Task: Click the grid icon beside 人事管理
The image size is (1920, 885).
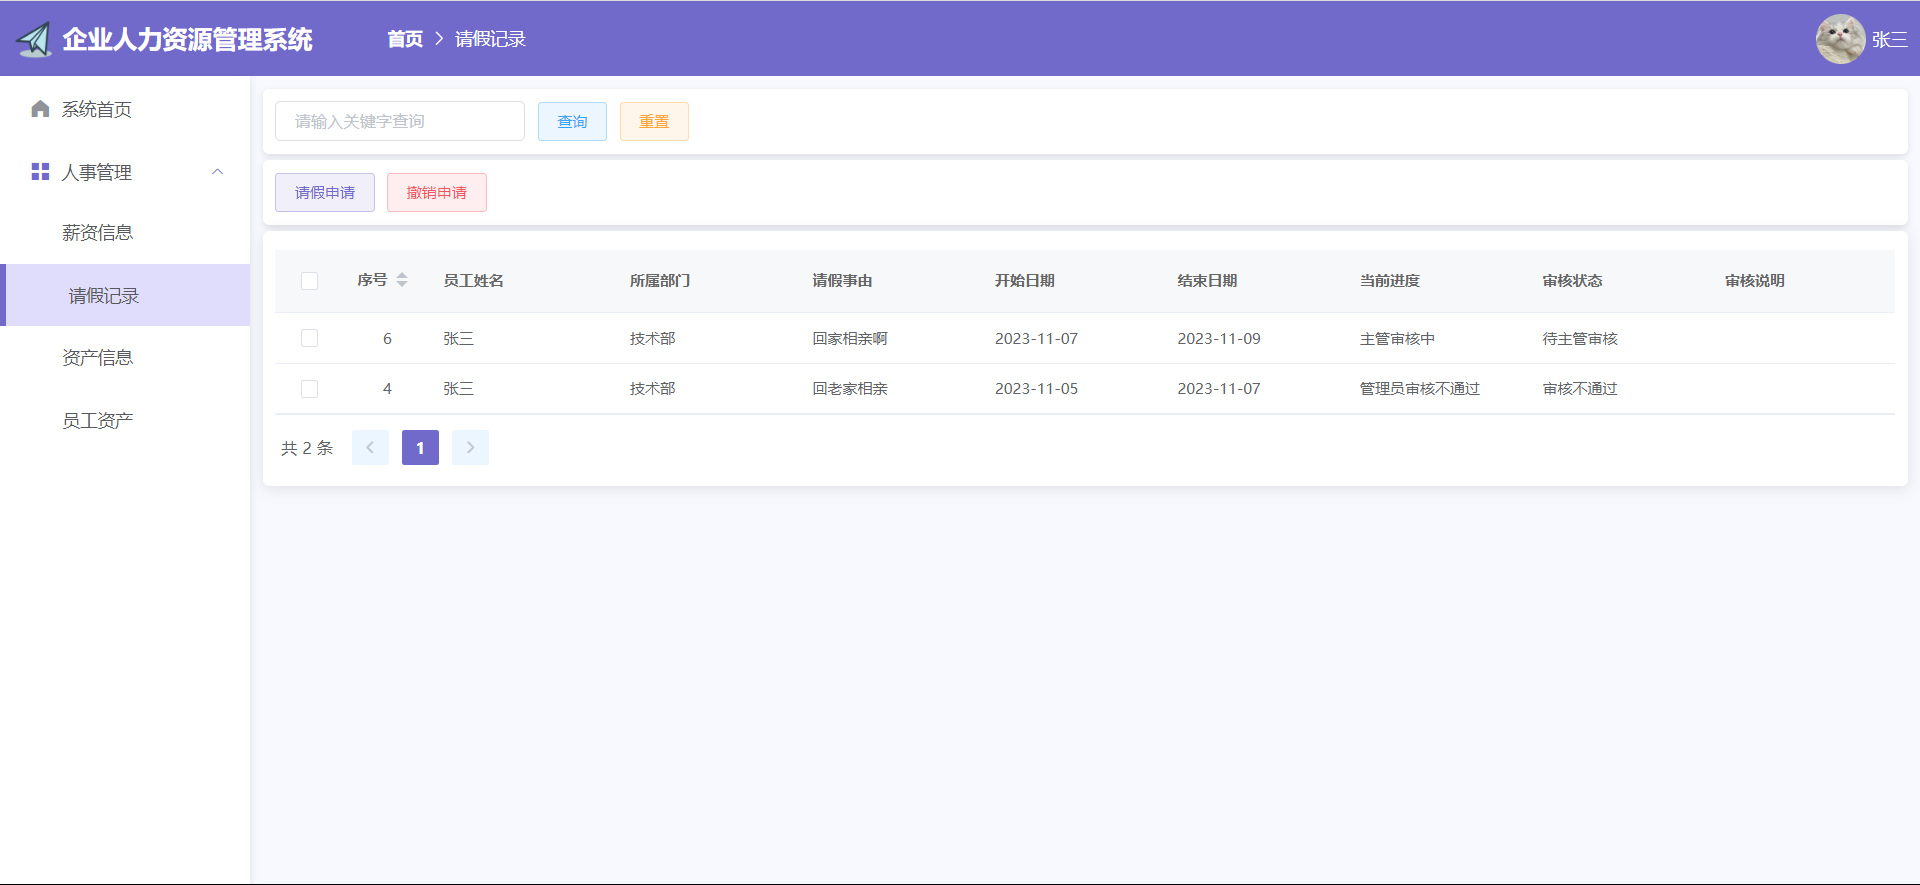Action: point(40,172)
